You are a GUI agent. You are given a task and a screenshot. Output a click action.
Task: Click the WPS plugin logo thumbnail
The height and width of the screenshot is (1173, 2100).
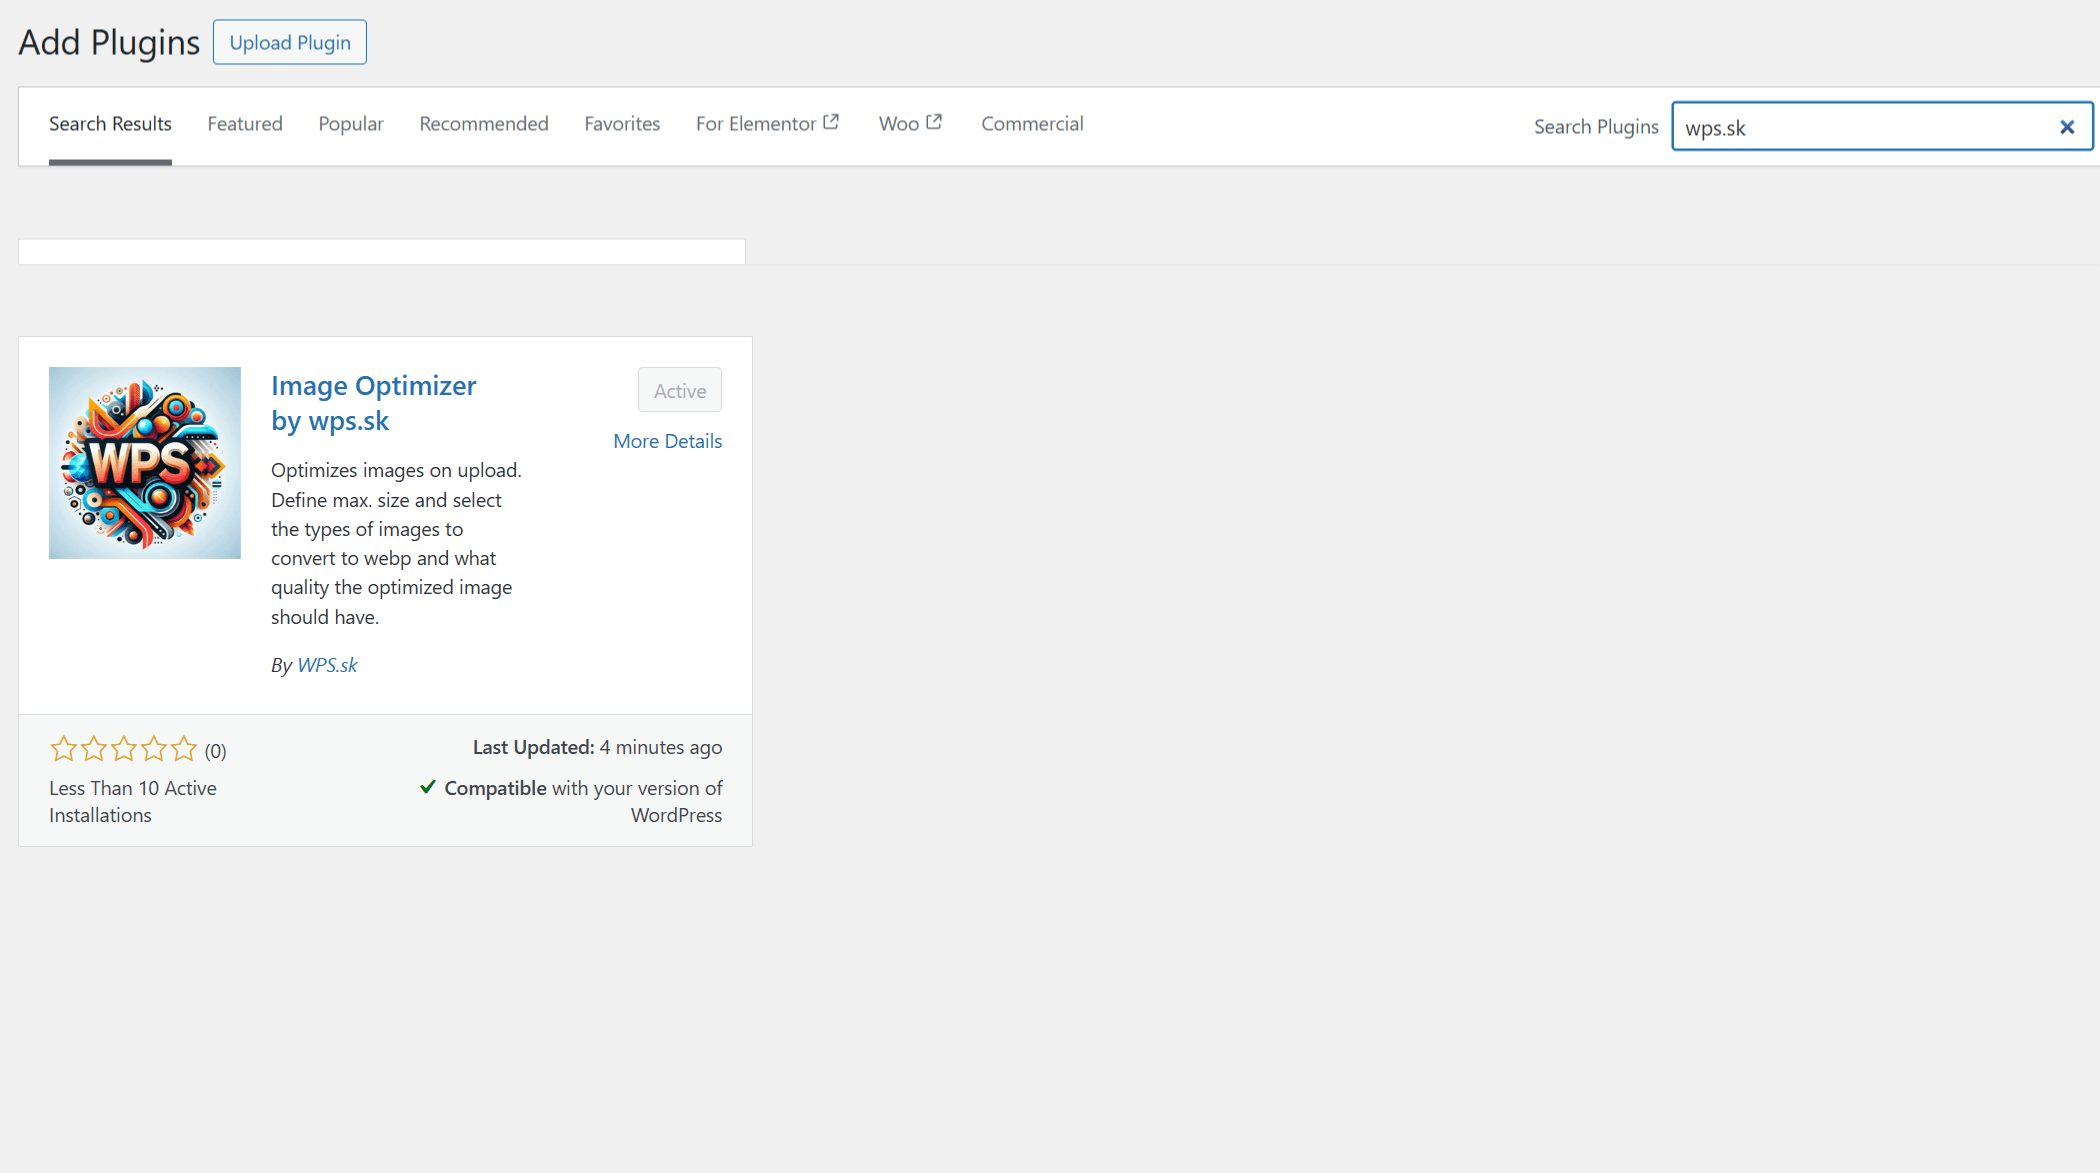click(145, 463)
